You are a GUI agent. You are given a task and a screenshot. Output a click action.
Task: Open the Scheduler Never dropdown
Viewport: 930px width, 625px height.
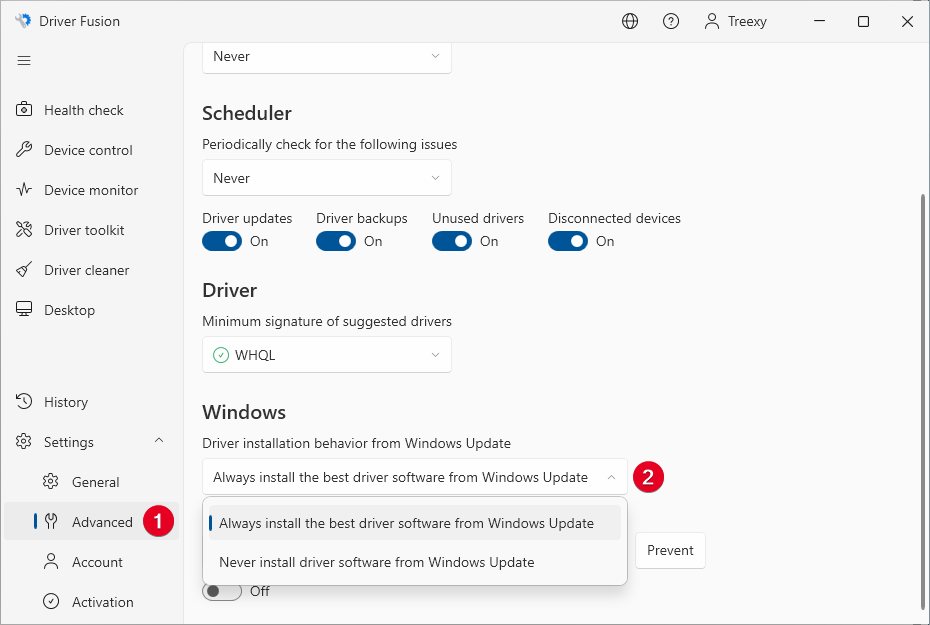(x=327, y=178)
